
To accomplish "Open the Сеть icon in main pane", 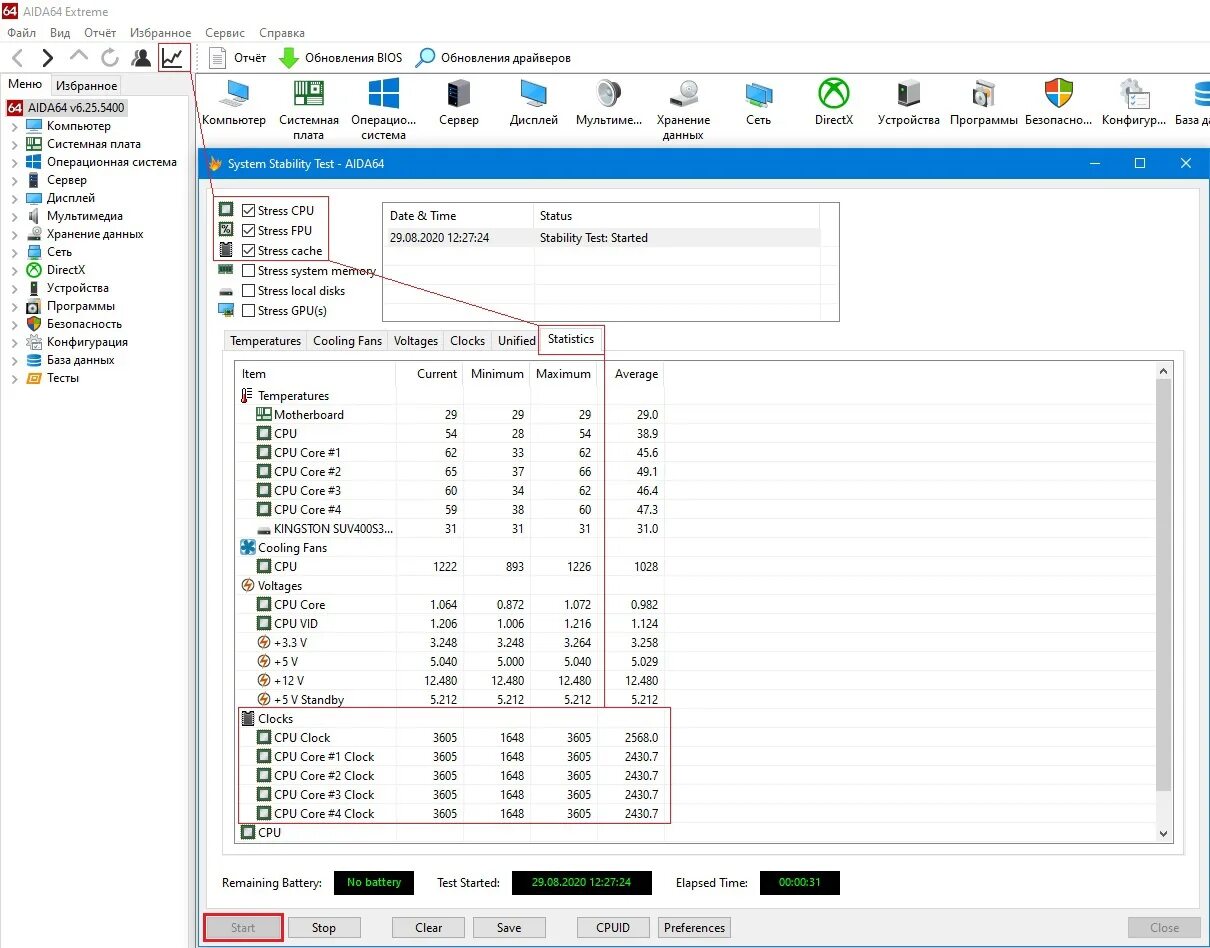I will 759,103.
